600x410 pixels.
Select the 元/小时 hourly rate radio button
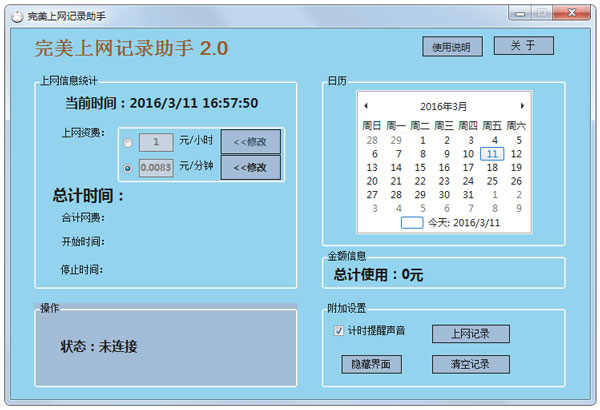(128, 143)
